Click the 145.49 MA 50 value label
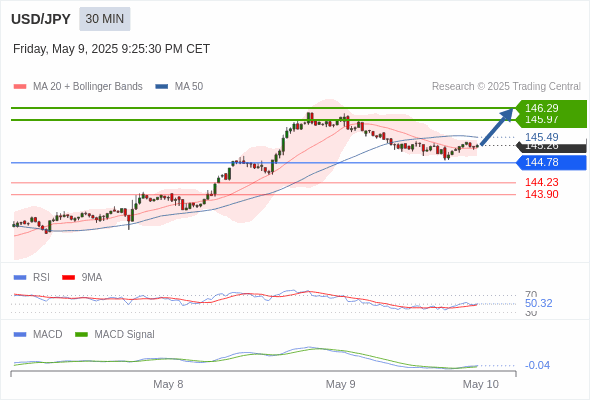This screenshot has width=590, height=400. click(x=541, y=137)
